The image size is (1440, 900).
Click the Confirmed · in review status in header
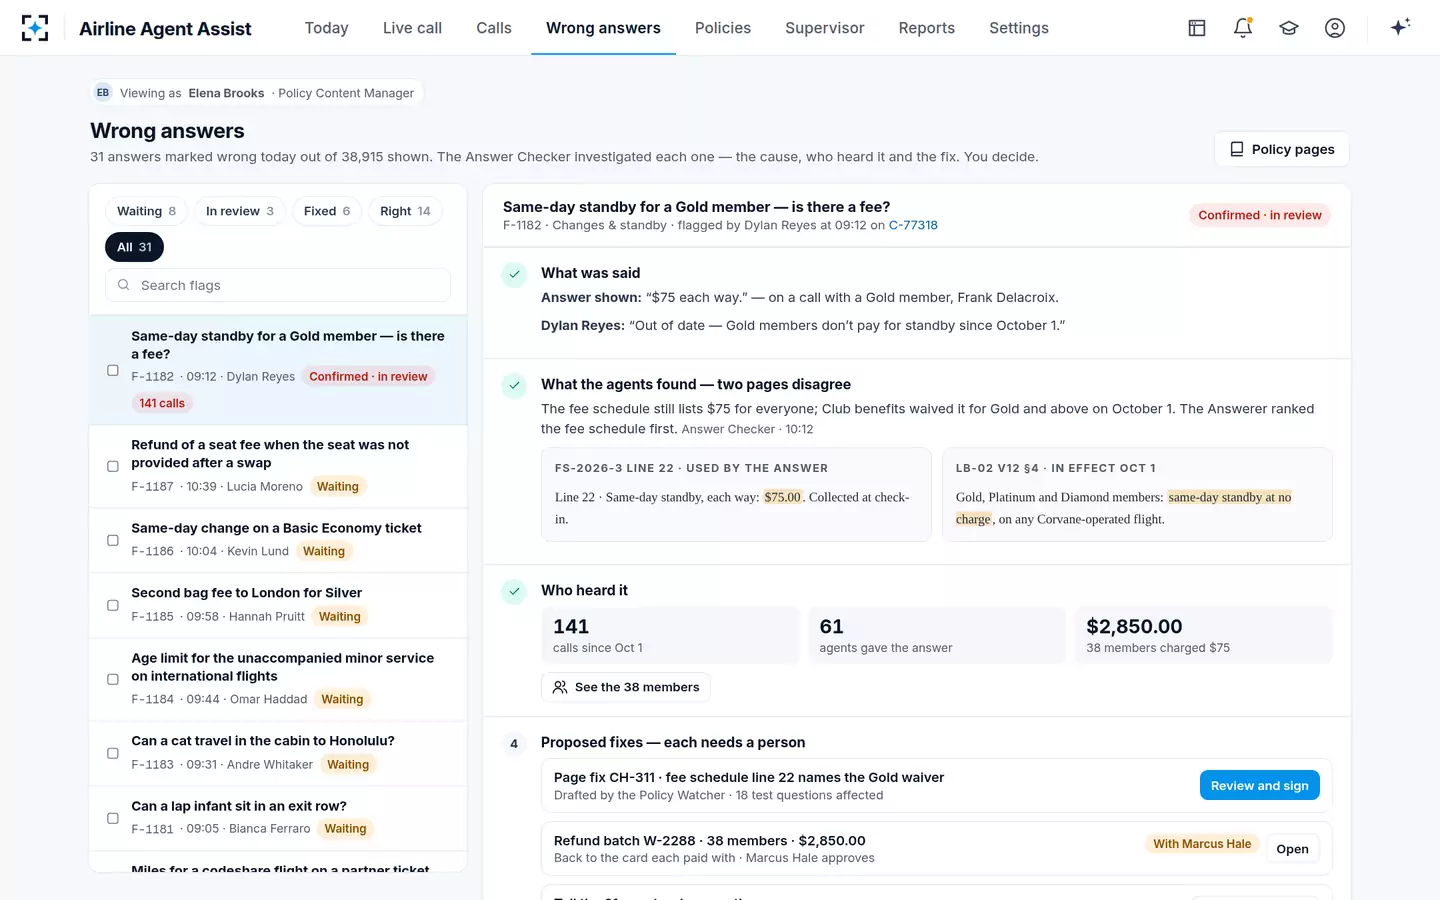click(1260, 215)
